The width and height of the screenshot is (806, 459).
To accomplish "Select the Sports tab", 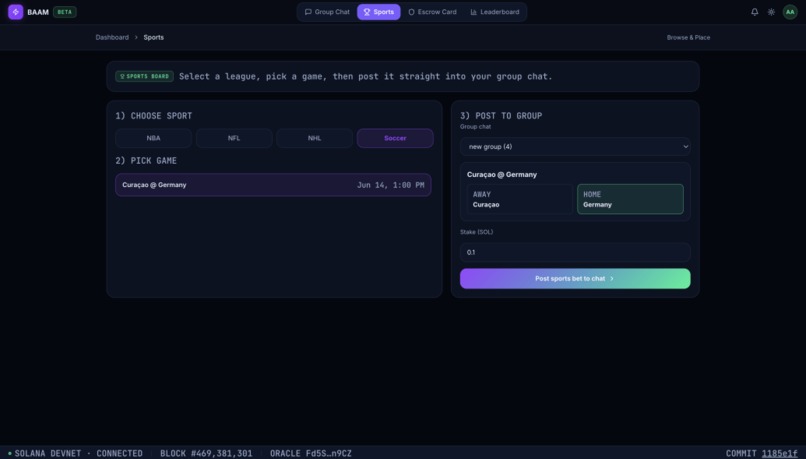I will pos(378,12).
